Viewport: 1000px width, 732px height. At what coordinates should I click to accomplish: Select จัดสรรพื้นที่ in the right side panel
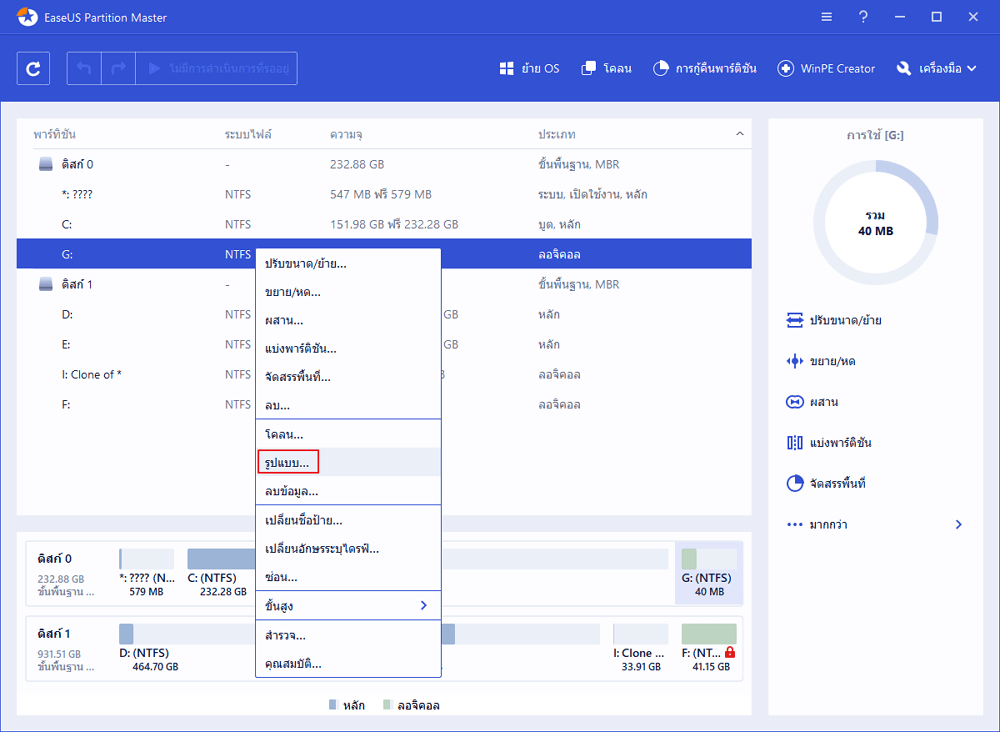point(826,483)
